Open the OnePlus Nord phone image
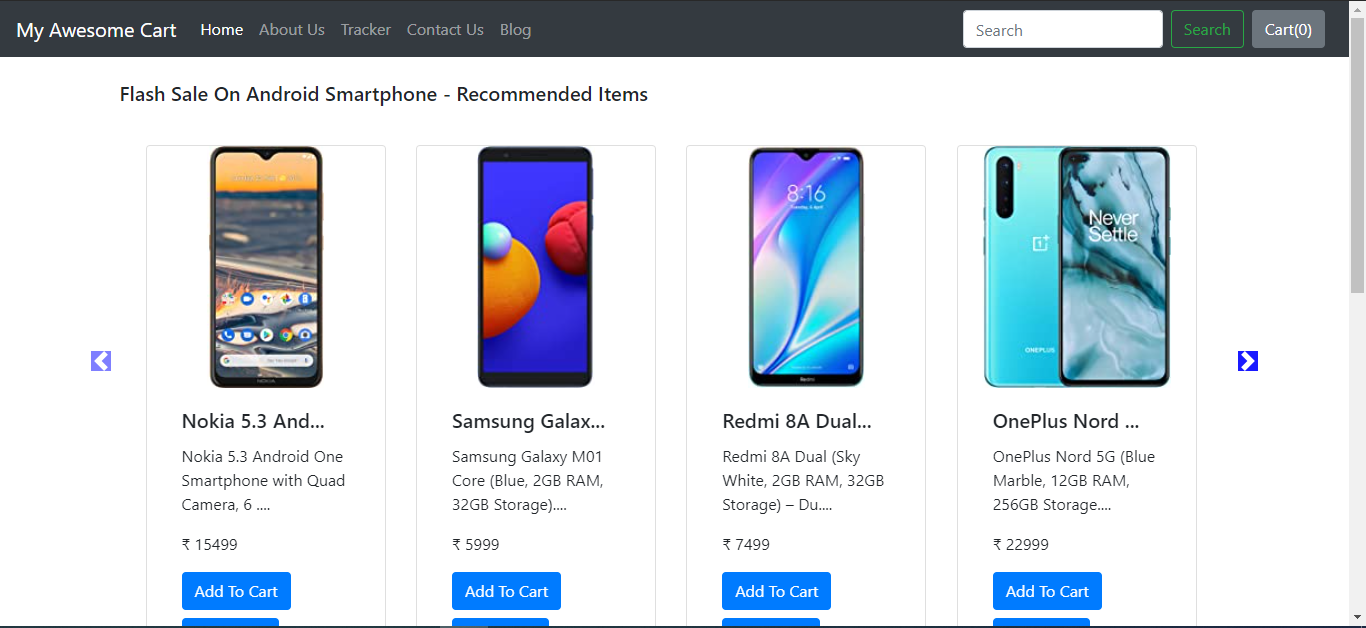1366x628 pixels. (x=1077, y=267)
